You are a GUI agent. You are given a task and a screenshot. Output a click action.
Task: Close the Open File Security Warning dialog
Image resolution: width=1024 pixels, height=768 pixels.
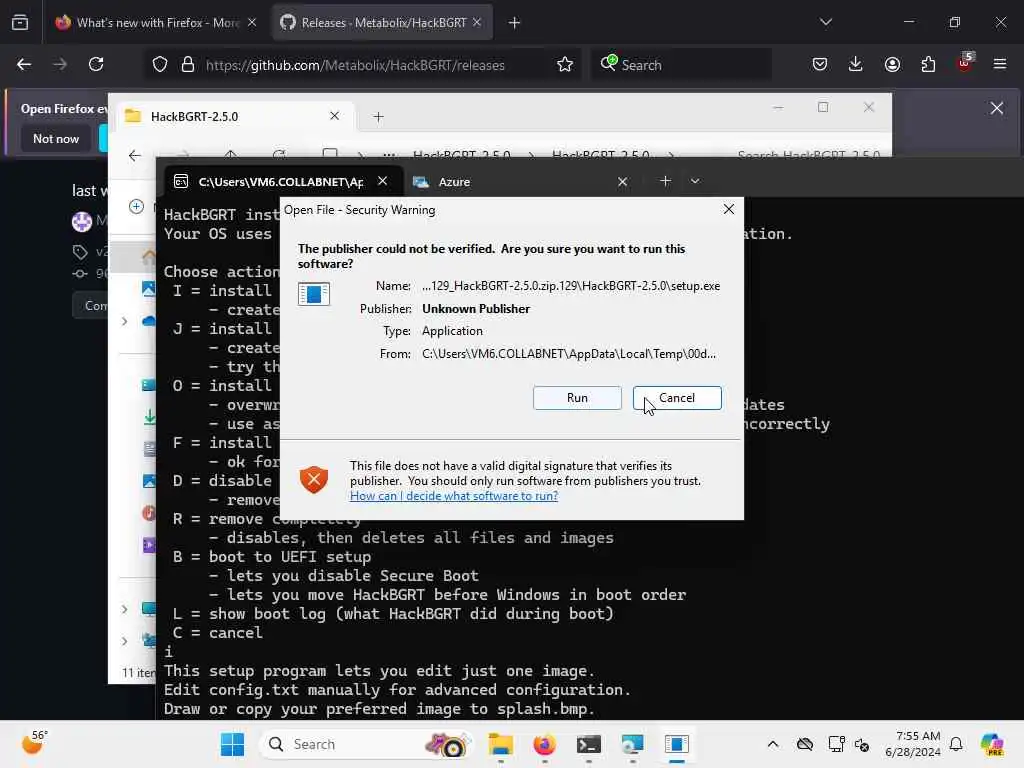click(x=729, y=210)
